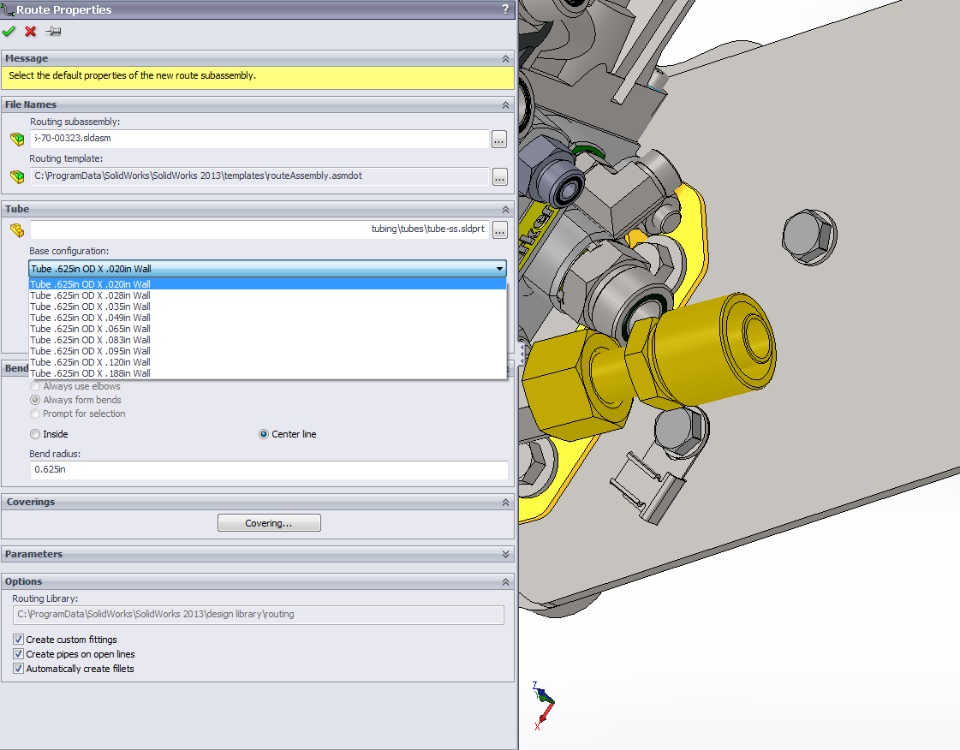
Task: Toggle Automatically create fillets checkbox
Action: [x=18, y=669]
